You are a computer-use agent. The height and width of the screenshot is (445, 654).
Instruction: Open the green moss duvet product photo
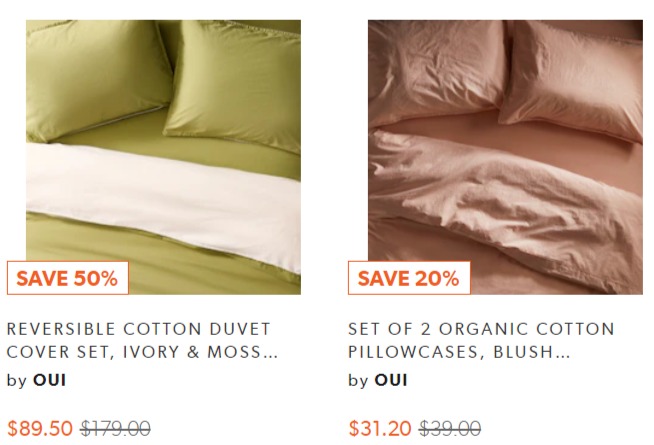tap(163, 157)
